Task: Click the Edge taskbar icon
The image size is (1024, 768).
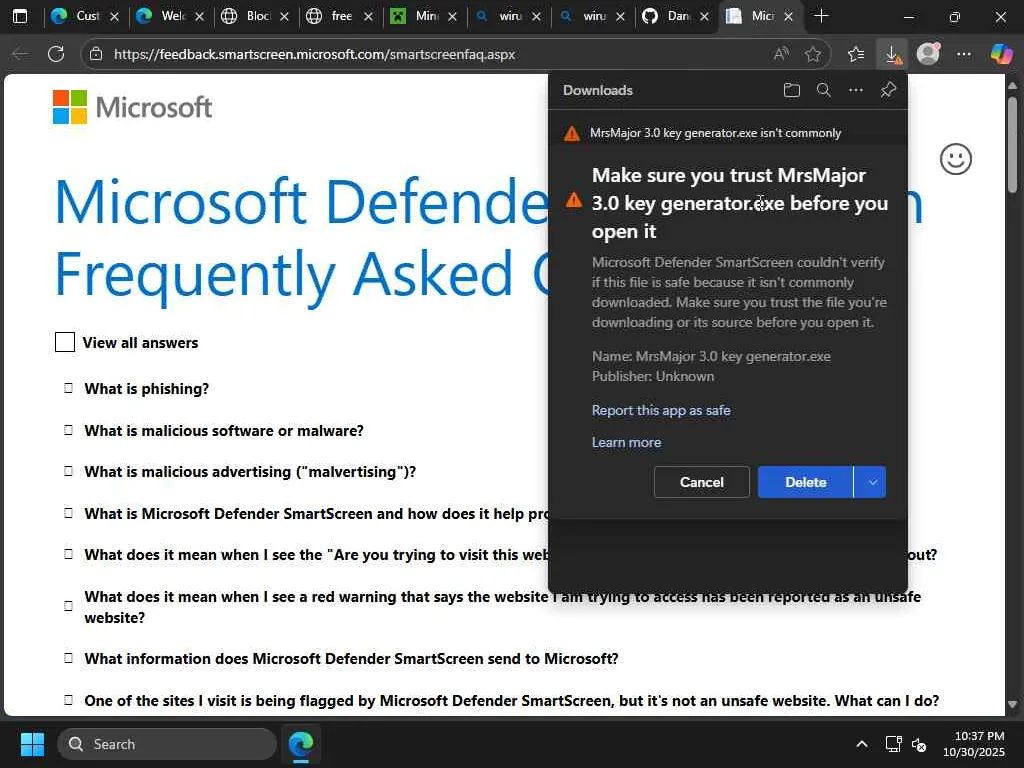Action: click(301, 744)
